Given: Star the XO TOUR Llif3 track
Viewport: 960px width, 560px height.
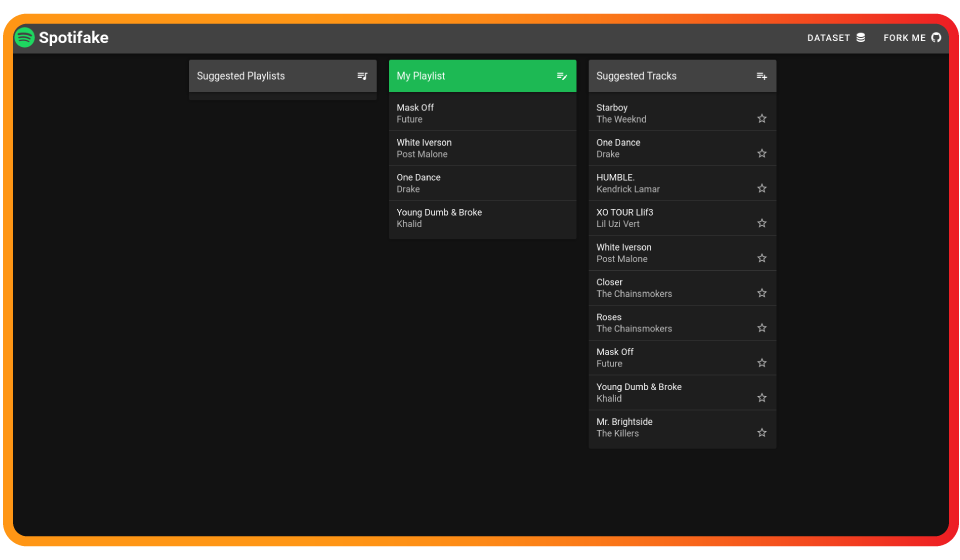Looking at the screenshot, I should point(762,223).
